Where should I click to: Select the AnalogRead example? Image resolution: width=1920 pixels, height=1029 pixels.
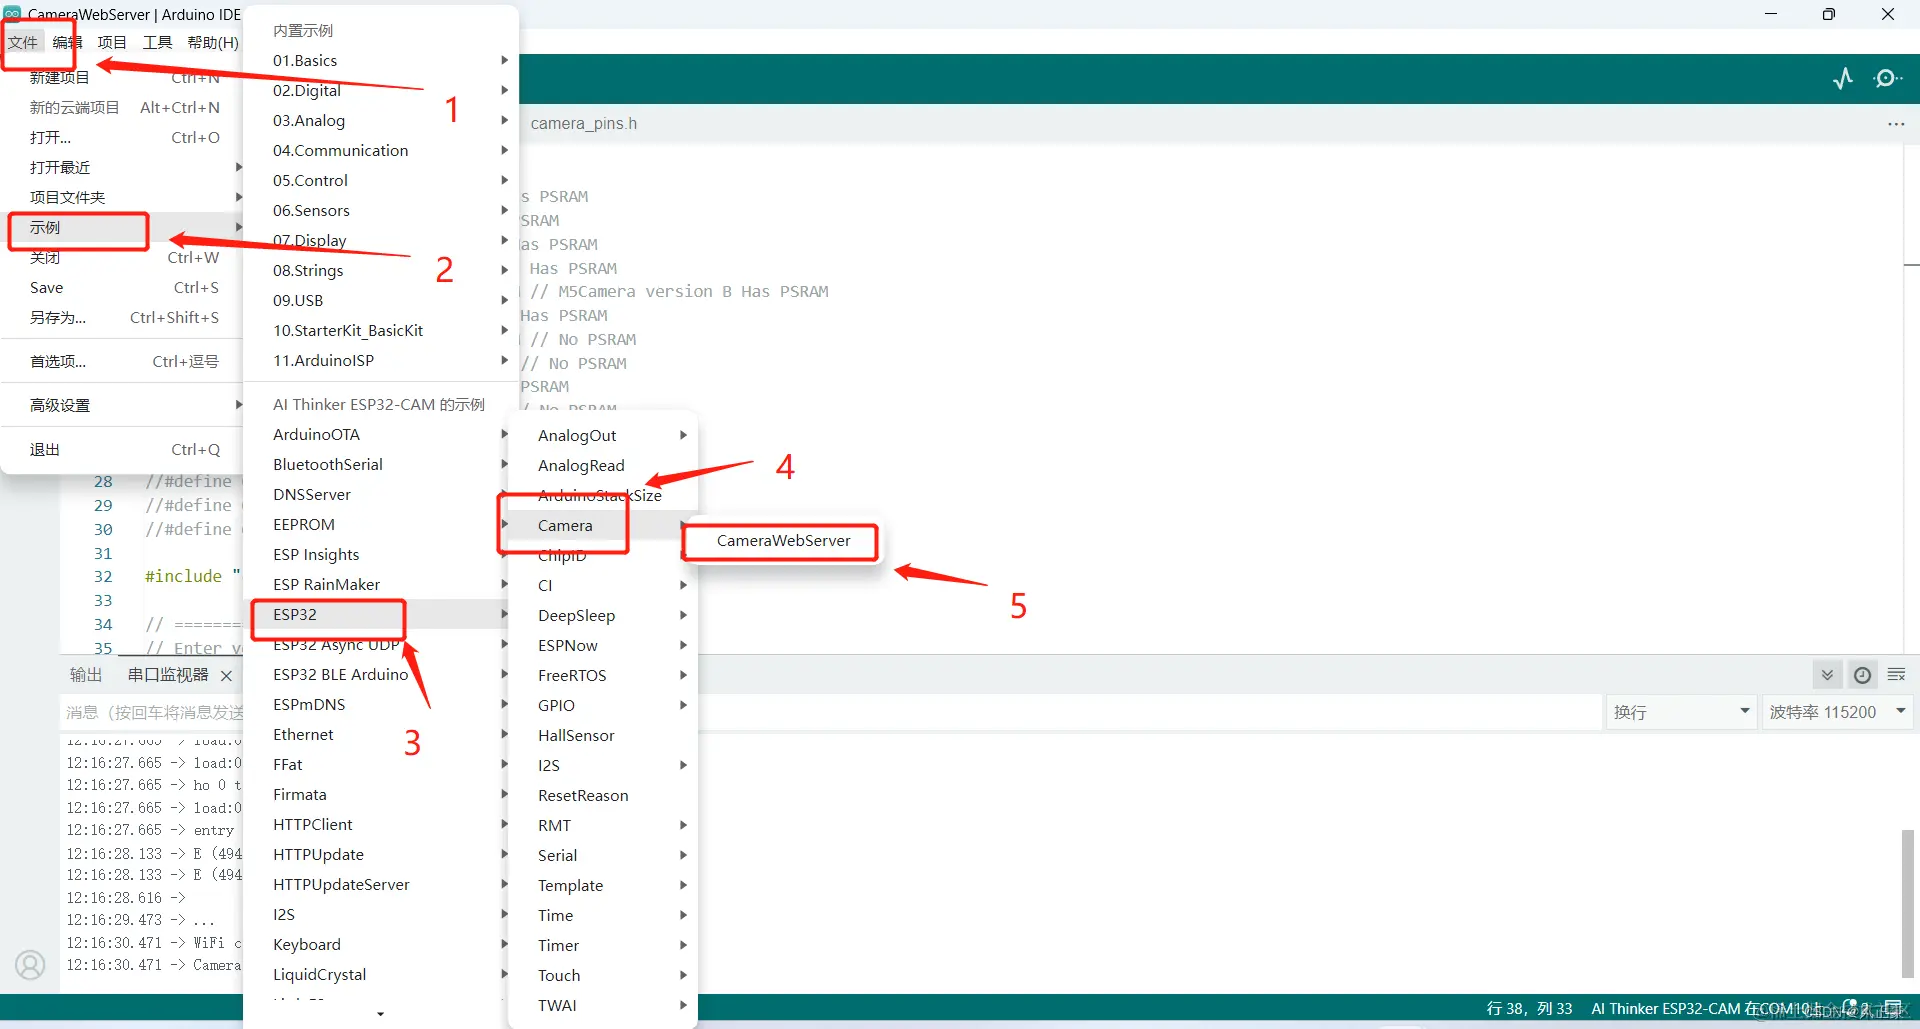(603, 465)
